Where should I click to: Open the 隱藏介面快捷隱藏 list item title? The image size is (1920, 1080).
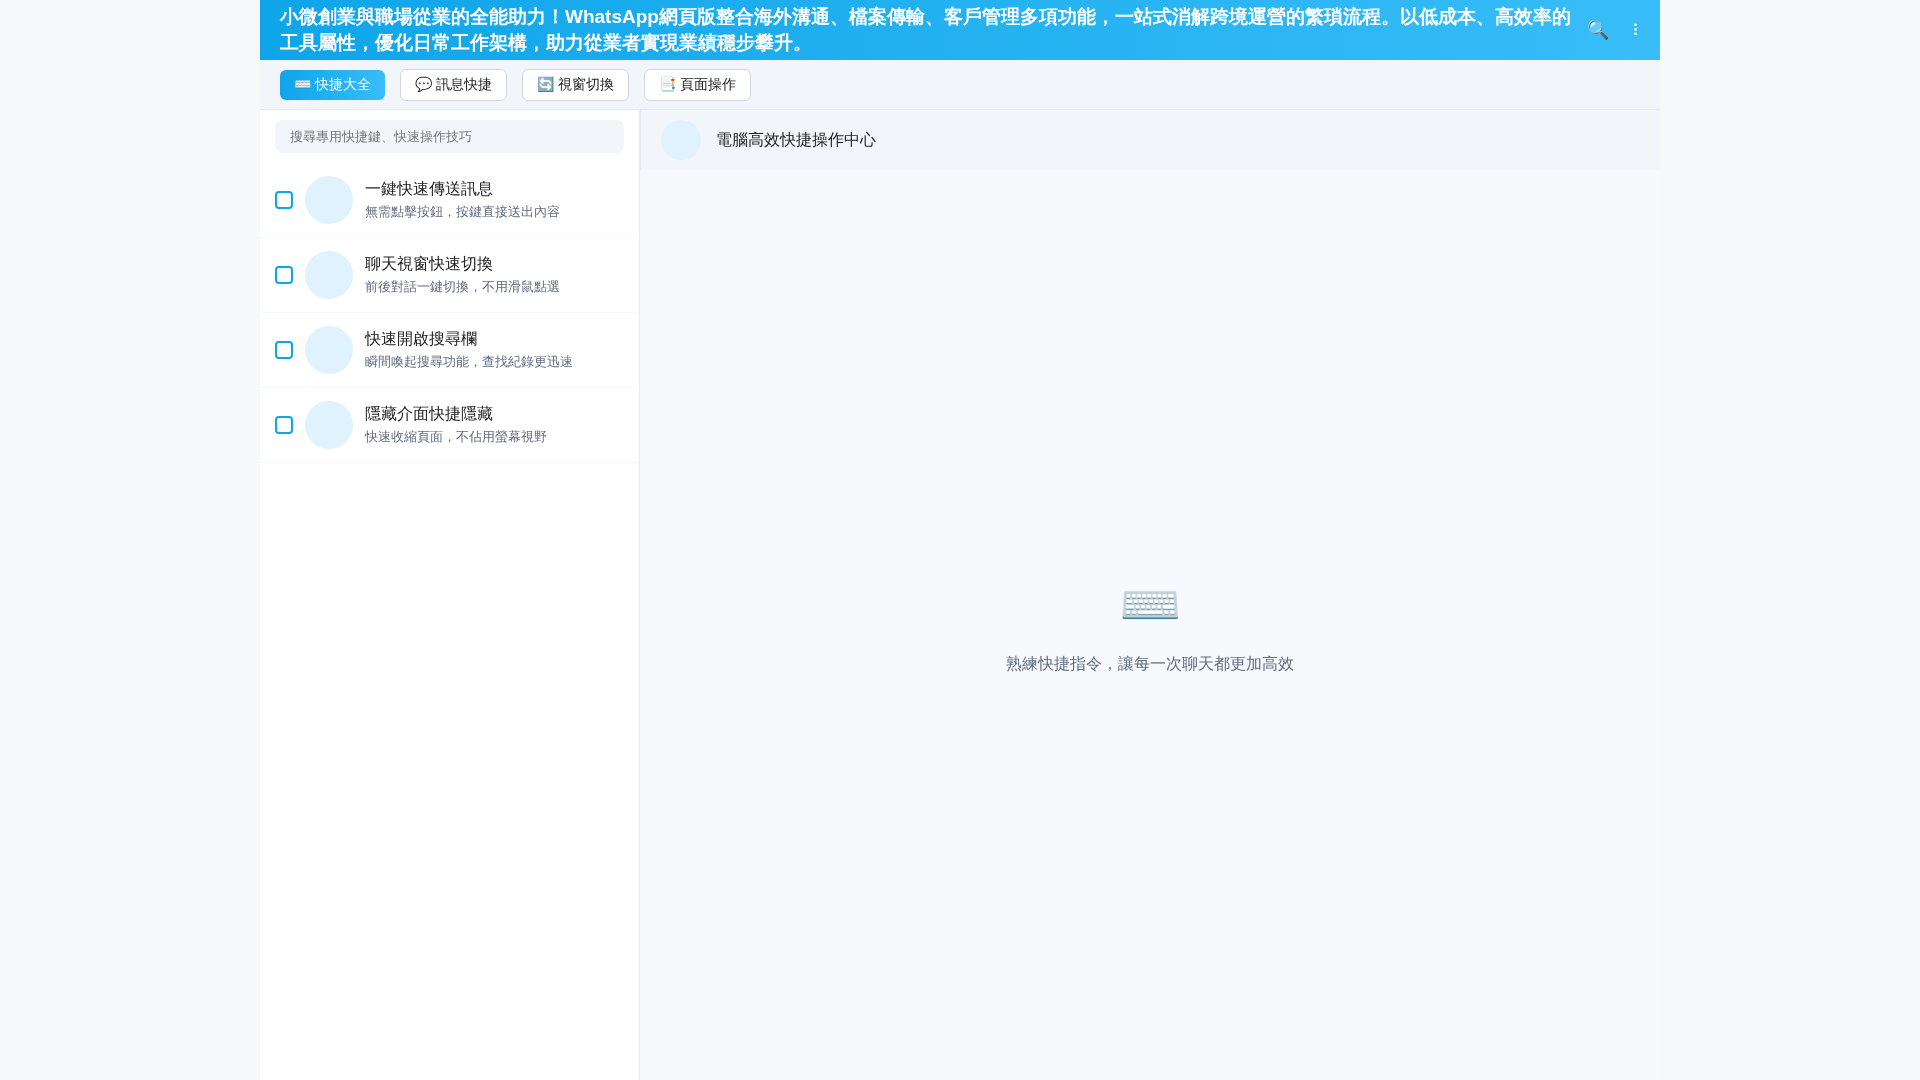429,414
